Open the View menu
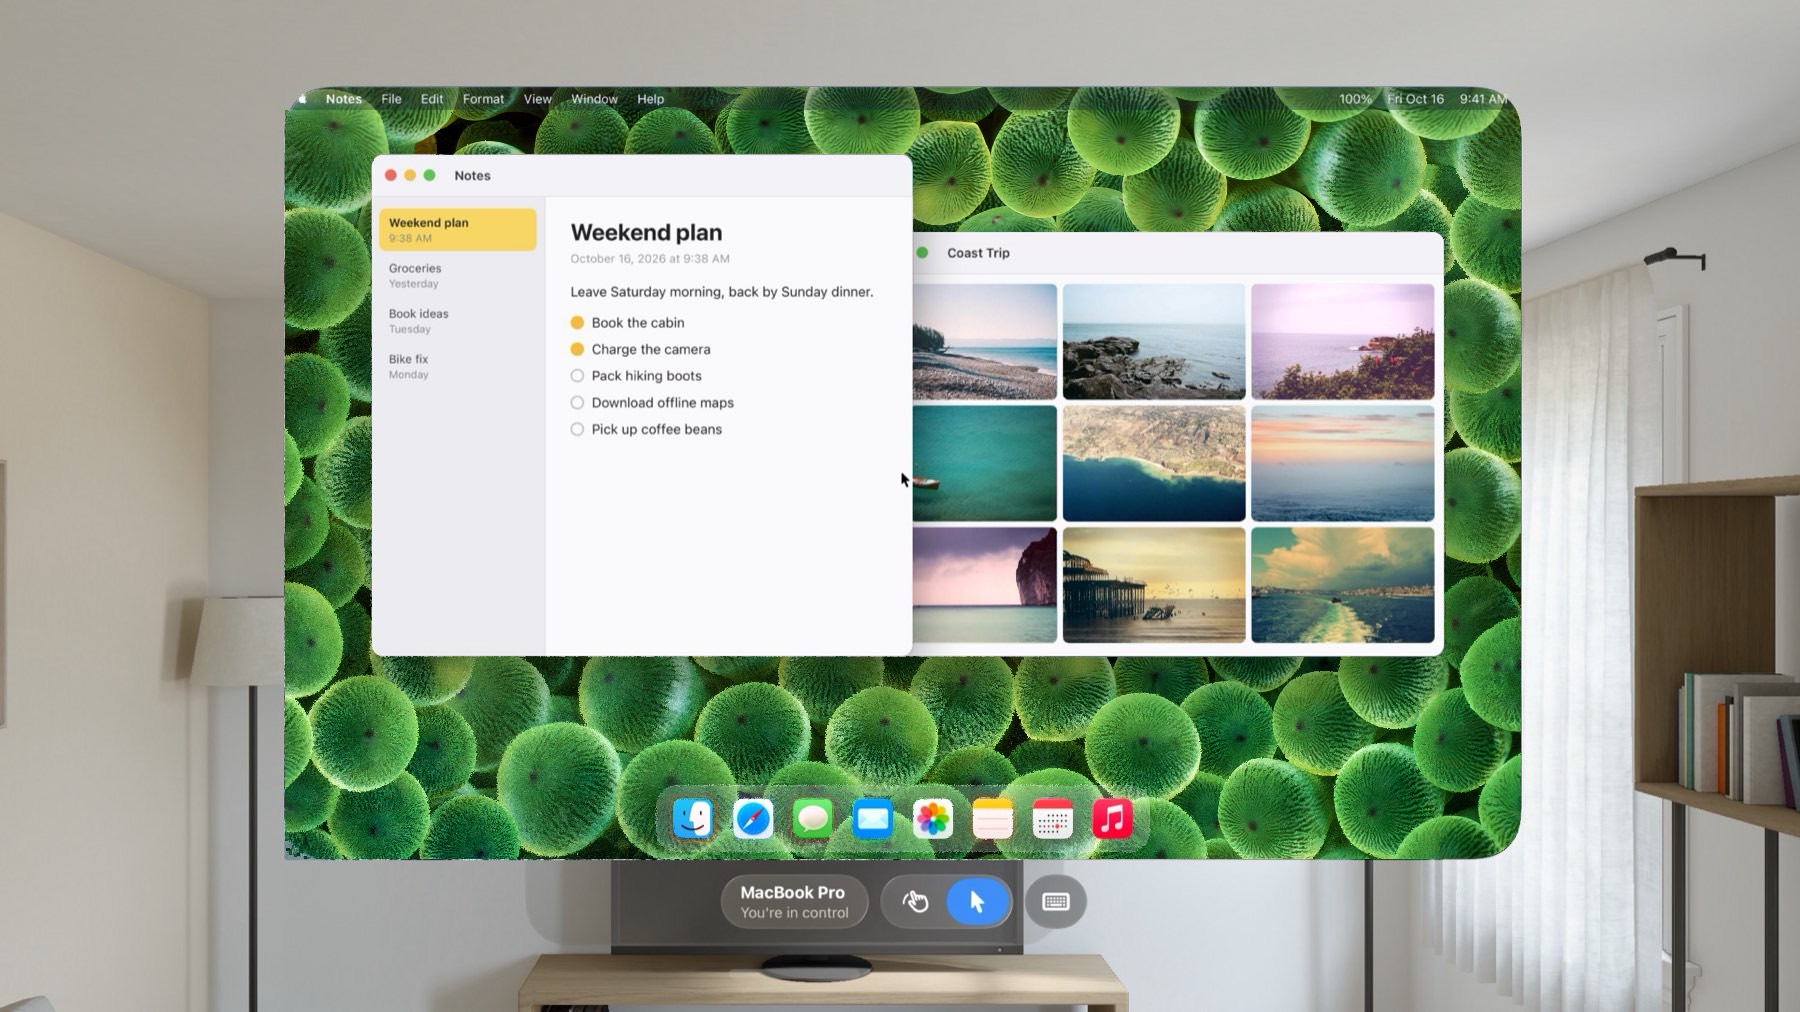This screenshot has width=1800, height=1012. [x=538, y=99]
